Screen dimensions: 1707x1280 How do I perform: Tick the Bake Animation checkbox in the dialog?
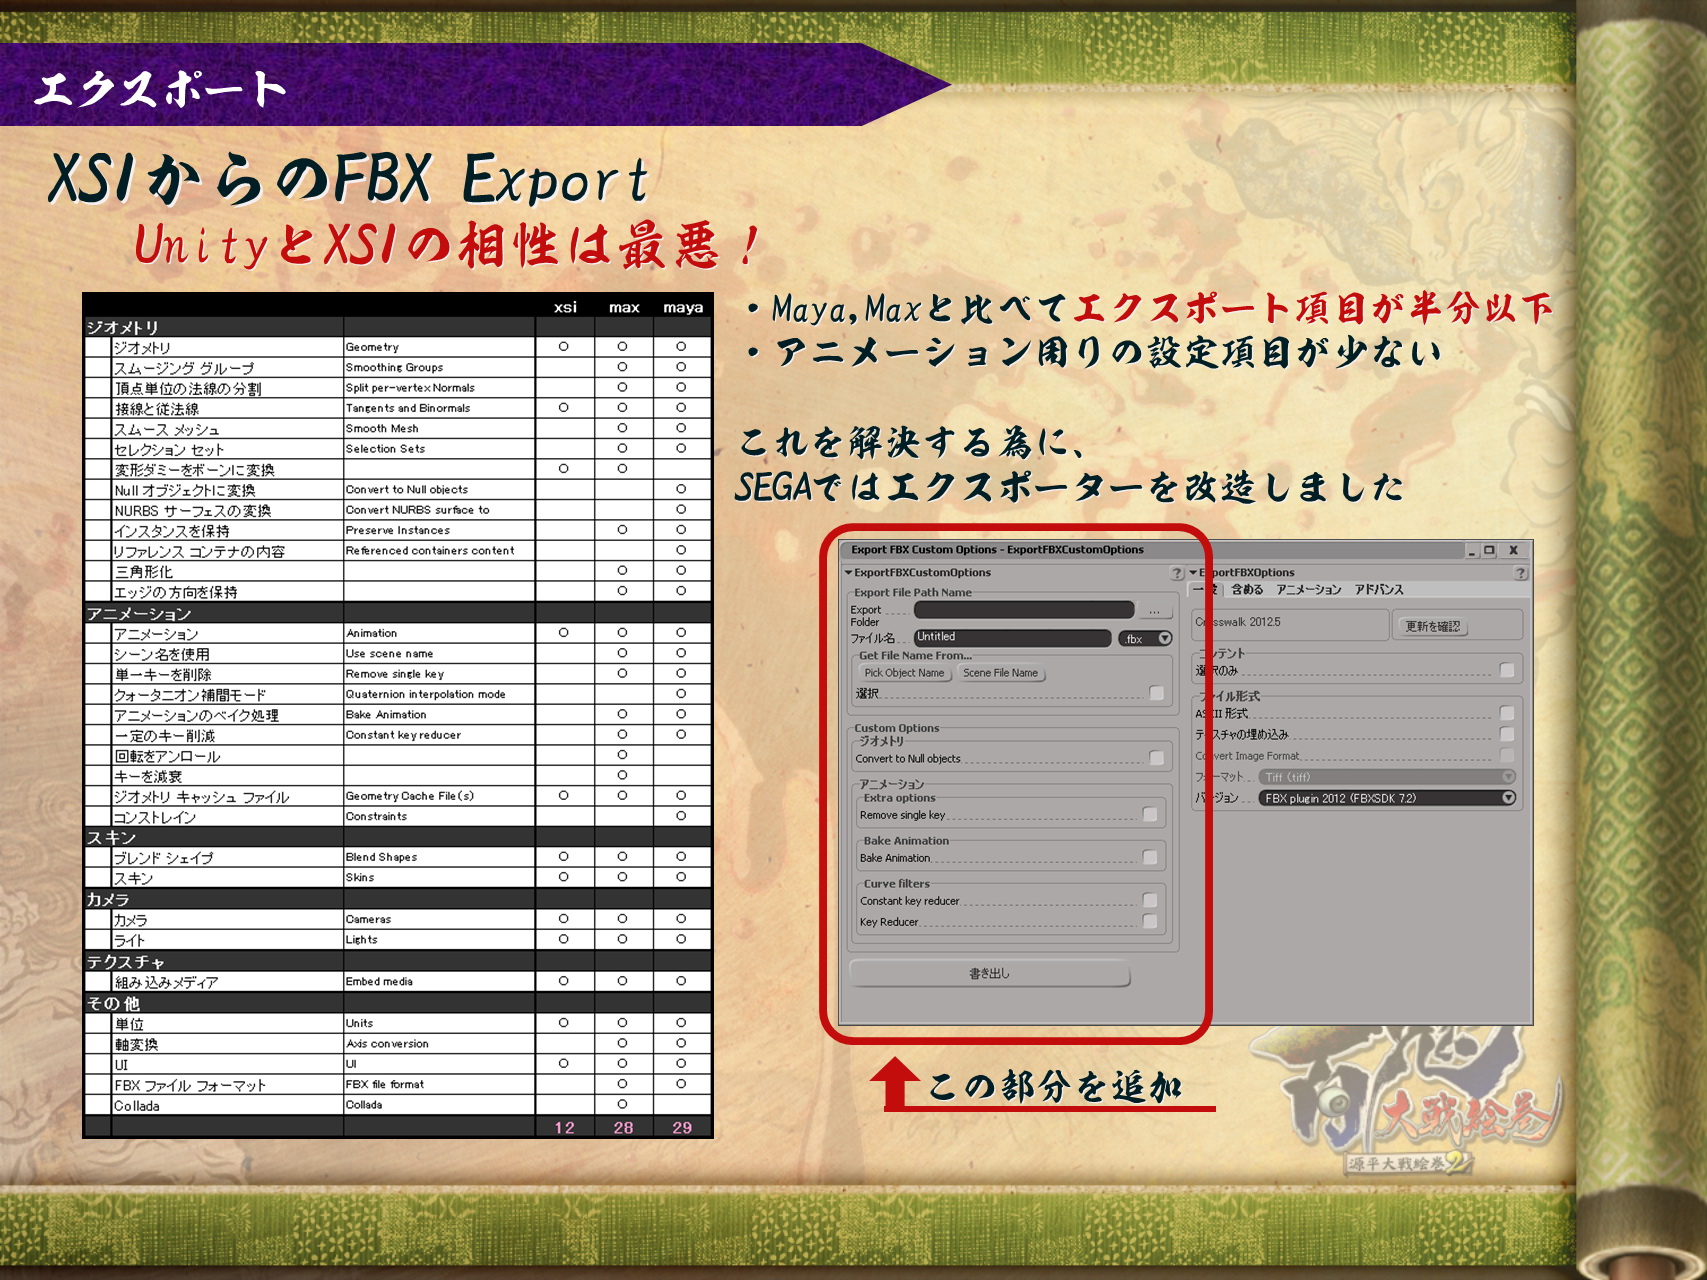pyautogui.click(x=1150, y=858)
